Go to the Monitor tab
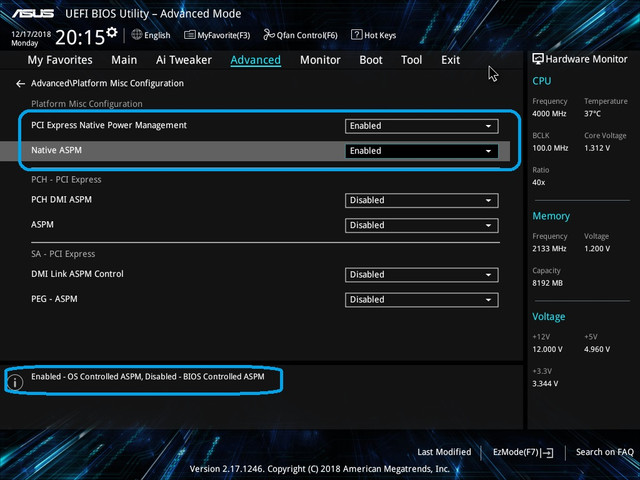This screenshot has height=480, width=640. pyautogui.click(x=320, y=60)
